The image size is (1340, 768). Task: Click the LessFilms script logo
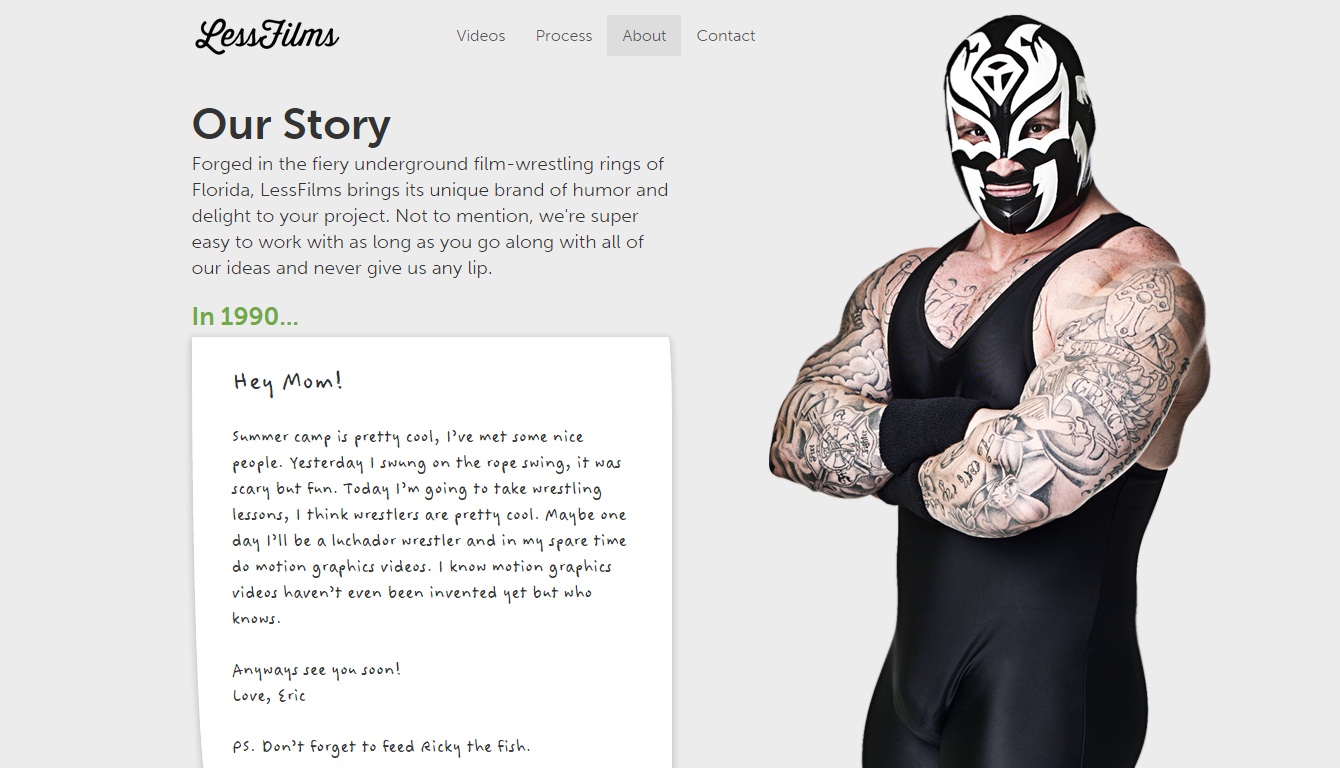[267, 36]
